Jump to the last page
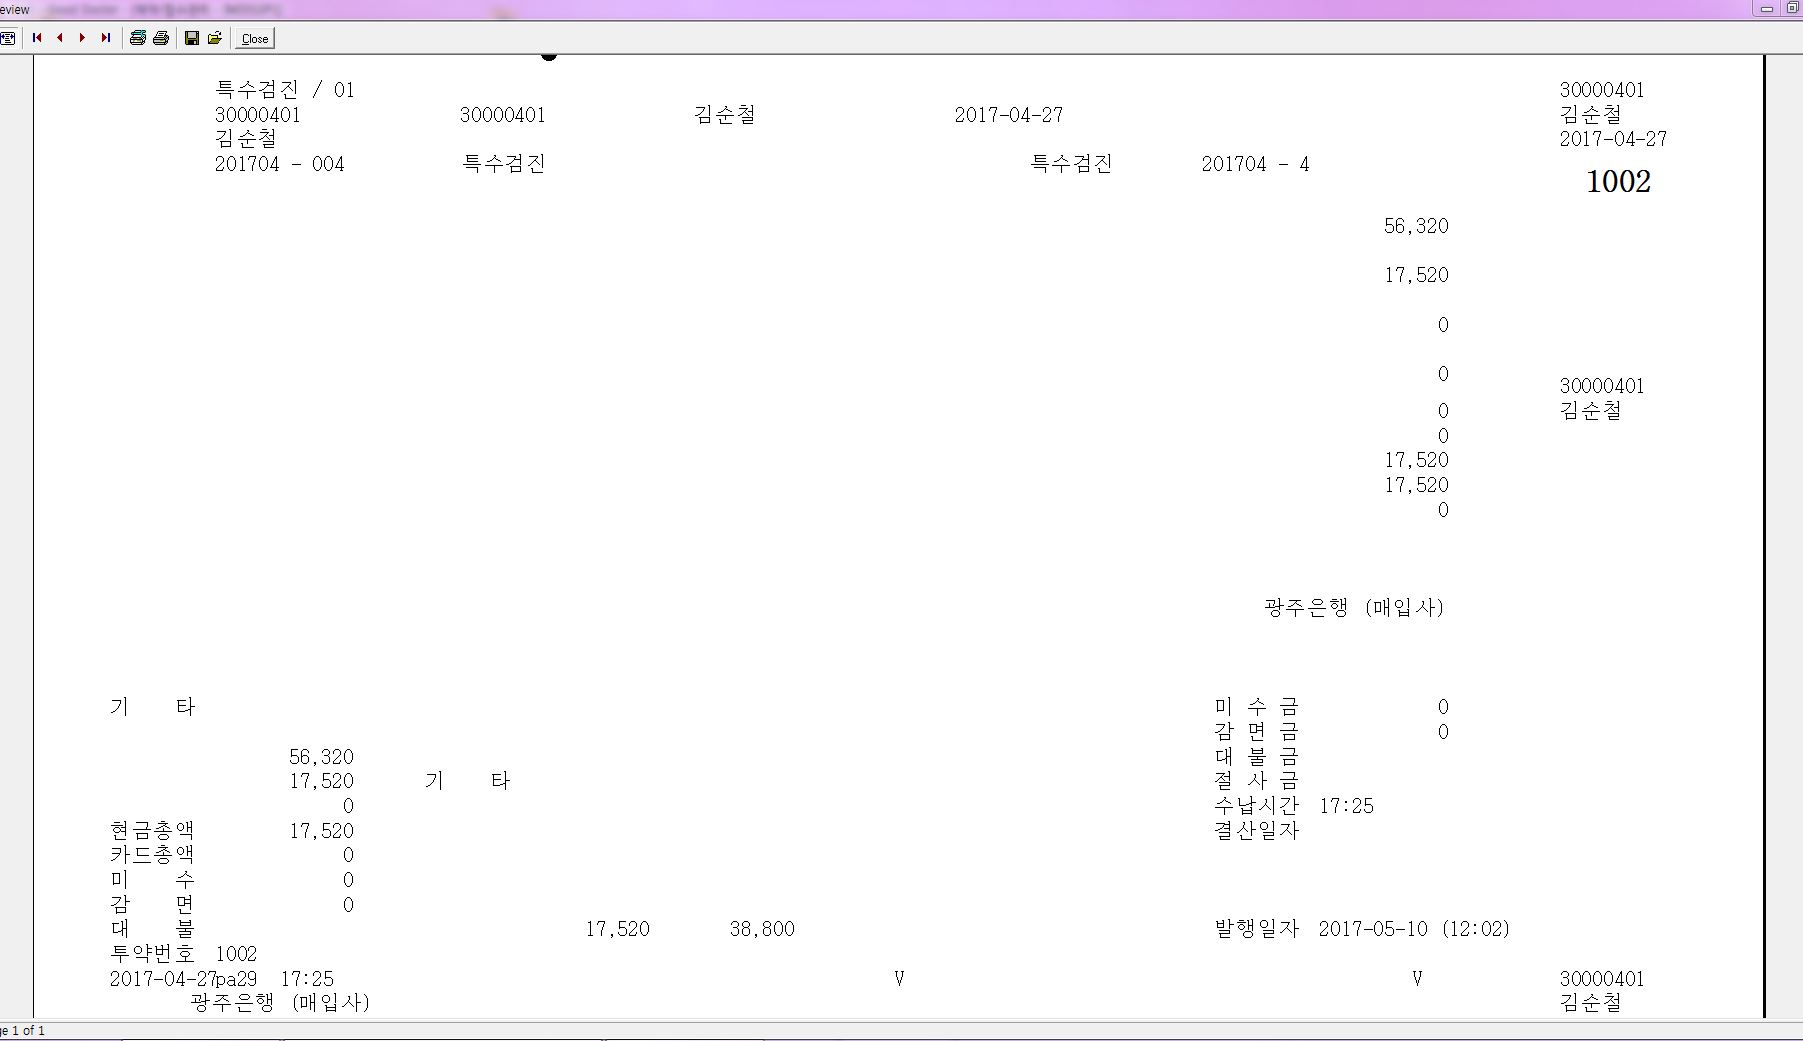This screenshot has height=1041, width=1803. pos(105,38)
